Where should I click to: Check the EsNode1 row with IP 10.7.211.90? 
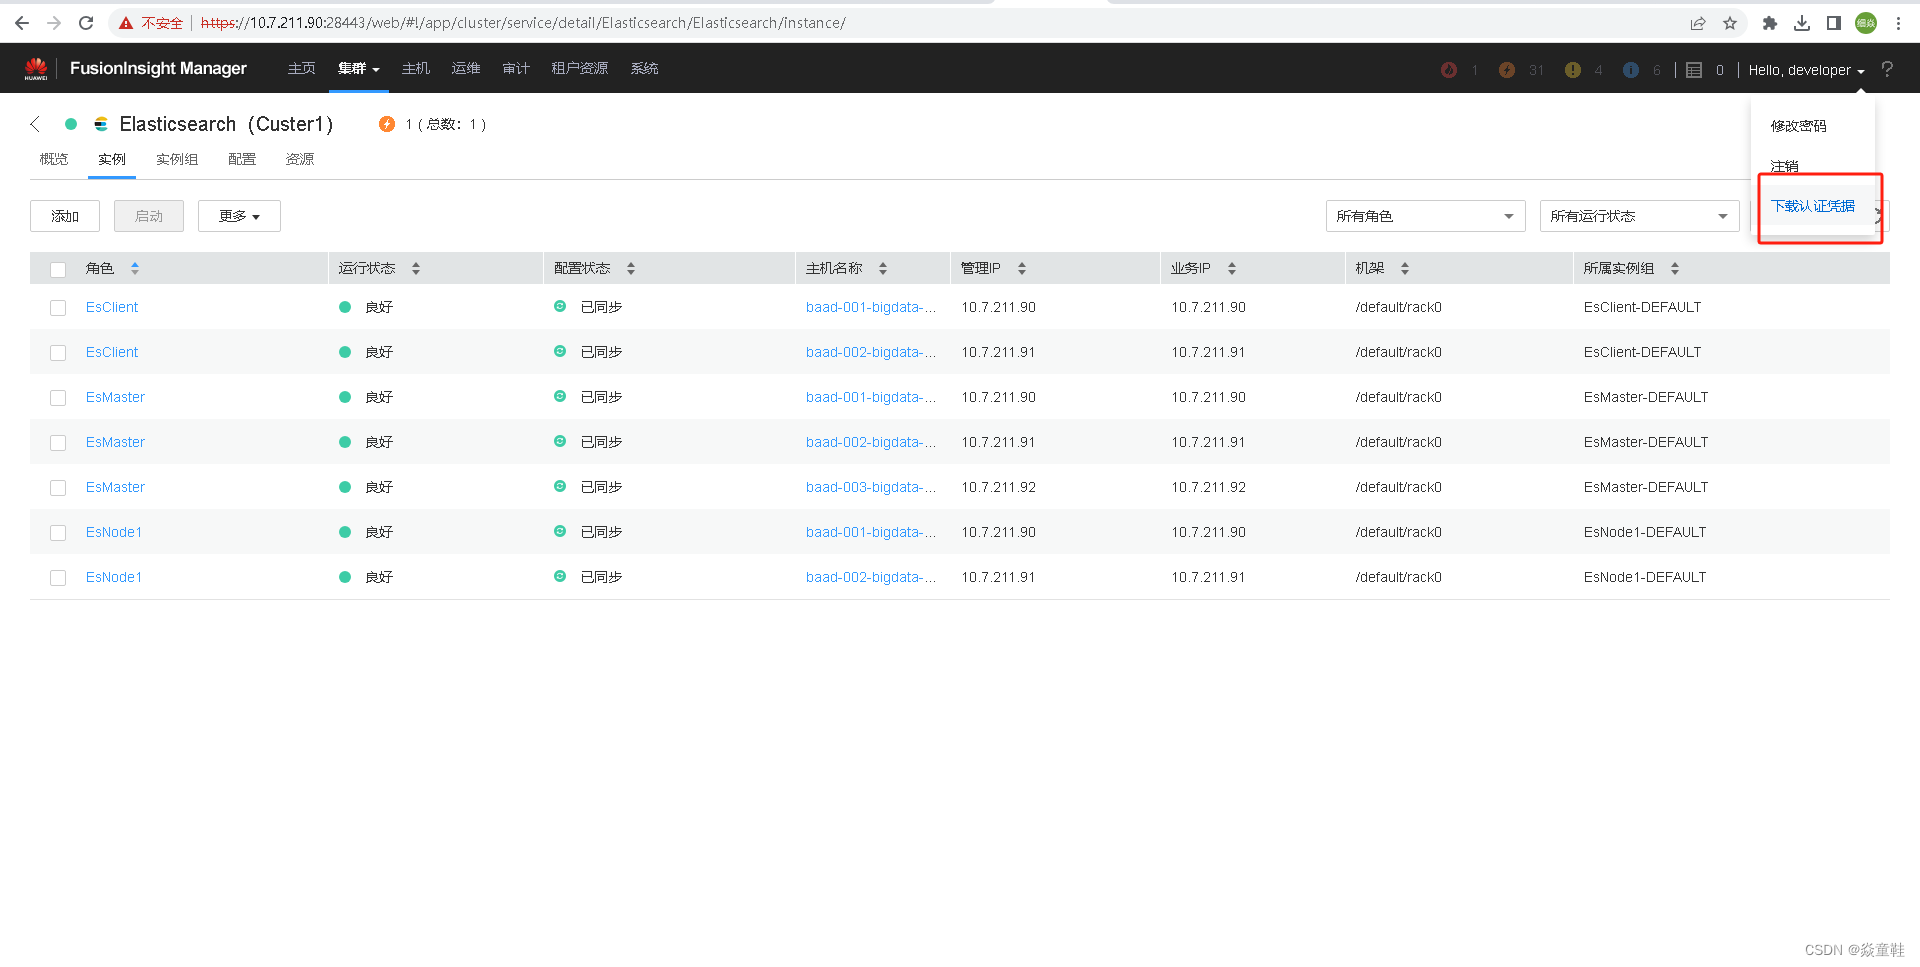pos(58,533)
